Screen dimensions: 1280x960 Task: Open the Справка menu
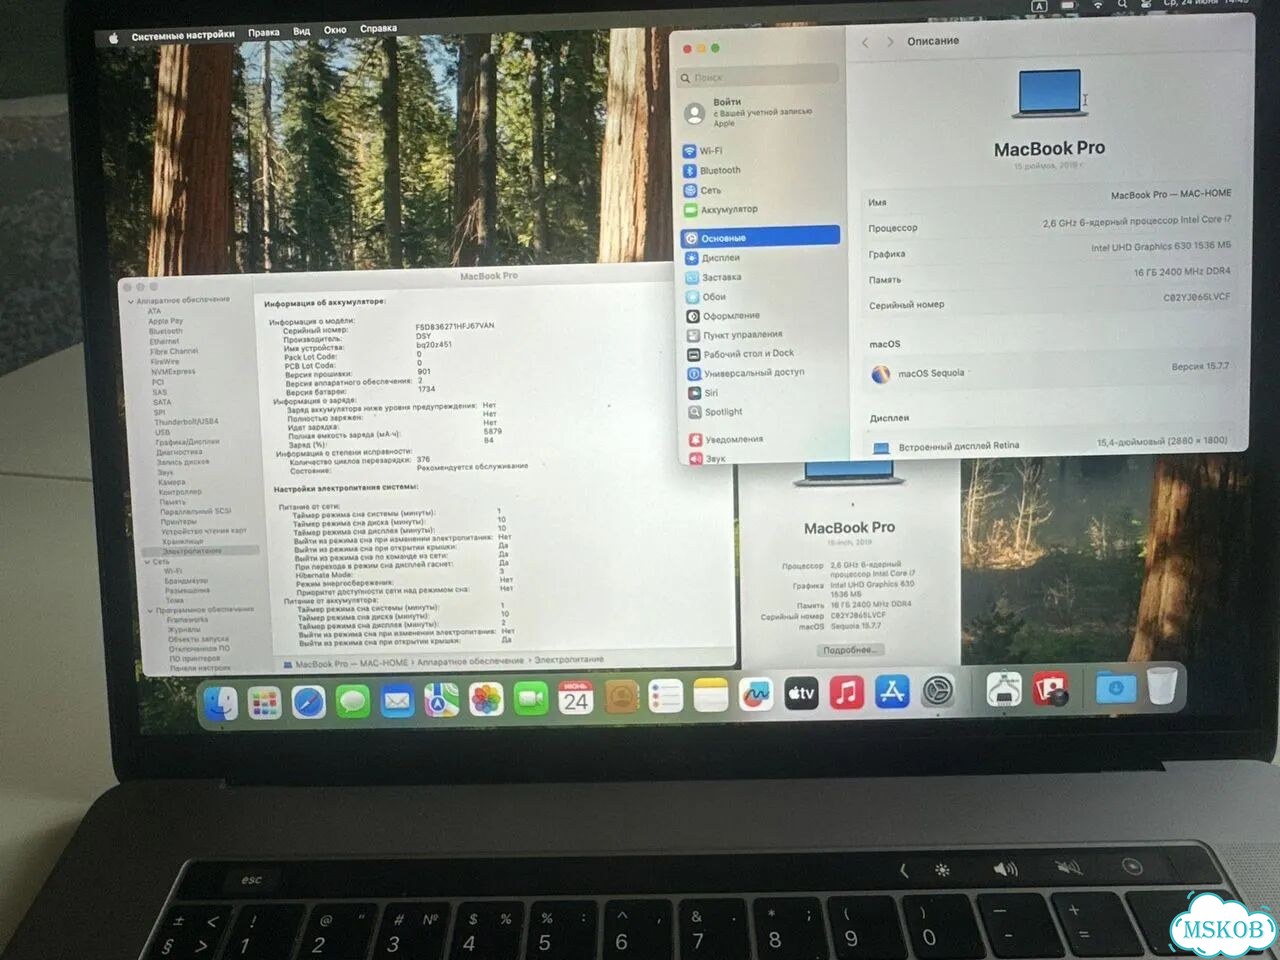pos(378,29)
